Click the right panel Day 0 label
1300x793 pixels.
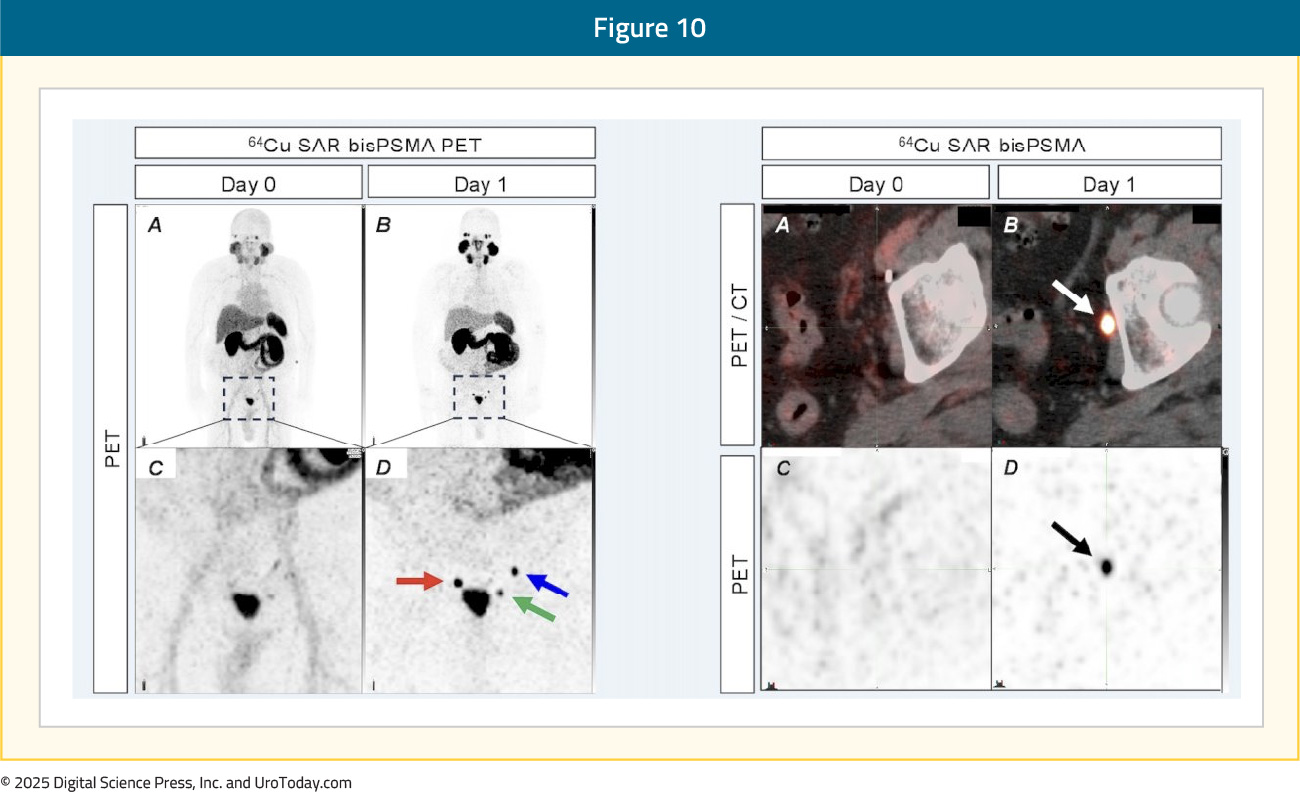tap(876, 183)
